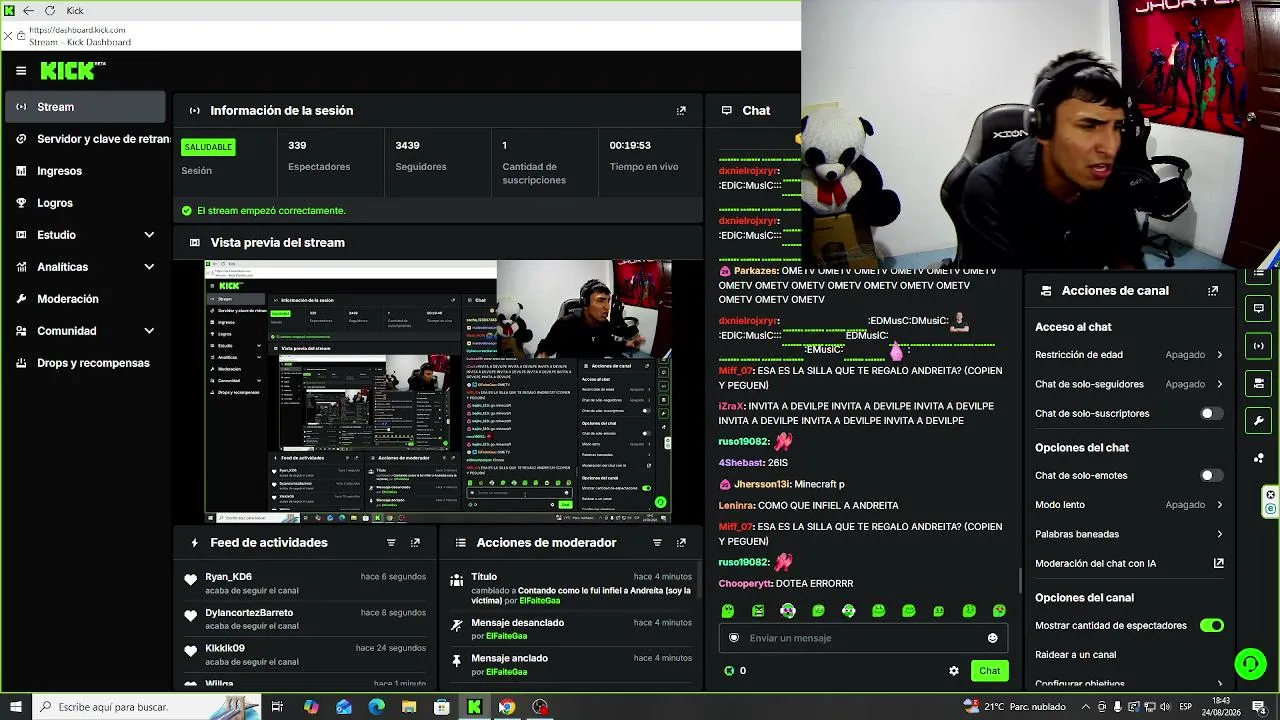Expand the Estudio sidebar section
Screen dimensions: 1280x720
pyautogui.click(x=149, y=235)
